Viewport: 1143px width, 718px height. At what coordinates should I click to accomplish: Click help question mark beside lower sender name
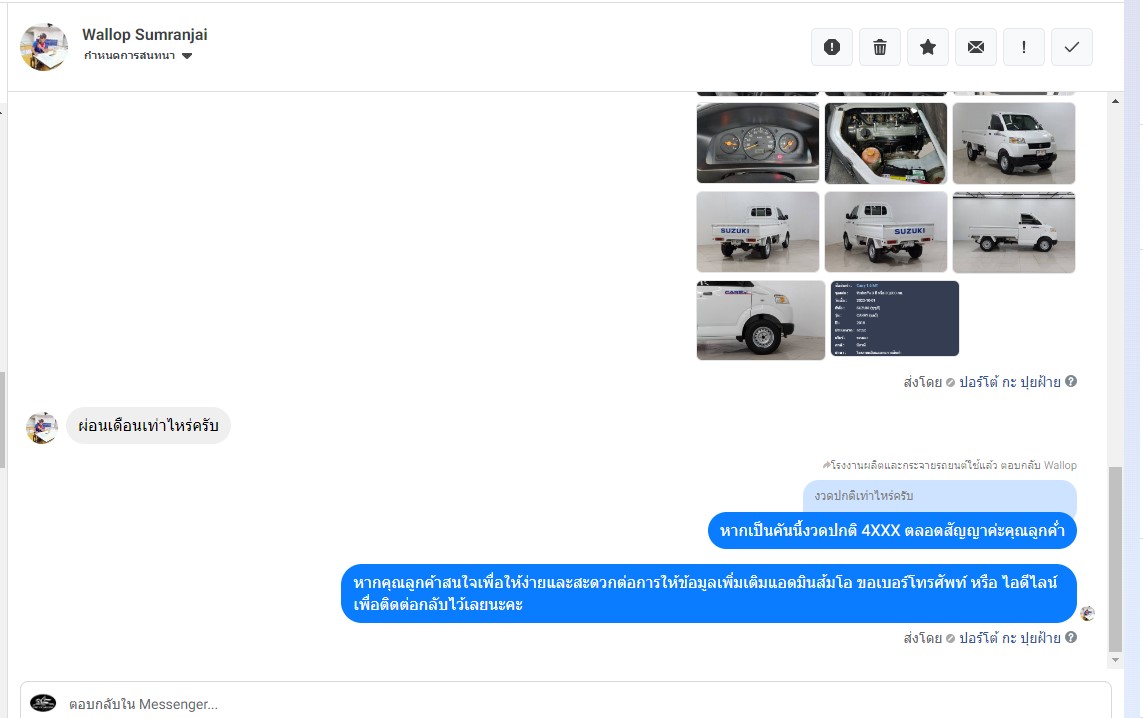pyautogui.click(x=1071, y=637)
